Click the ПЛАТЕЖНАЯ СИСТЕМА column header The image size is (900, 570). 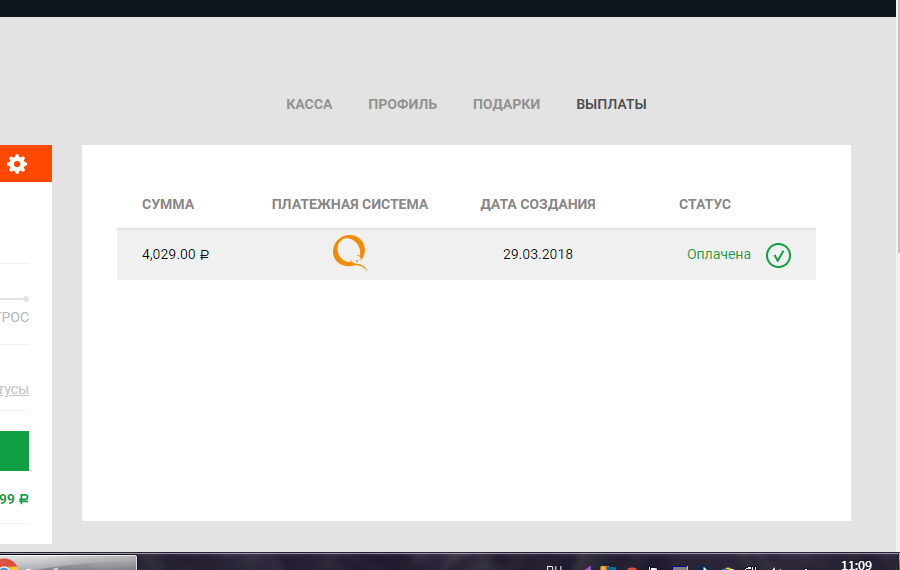coord(350,204)
